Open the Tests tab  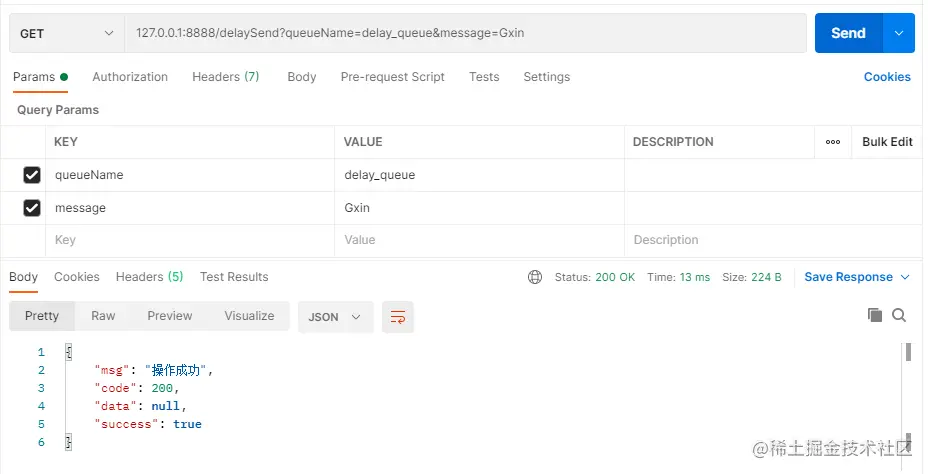click(x=484, y=77)
